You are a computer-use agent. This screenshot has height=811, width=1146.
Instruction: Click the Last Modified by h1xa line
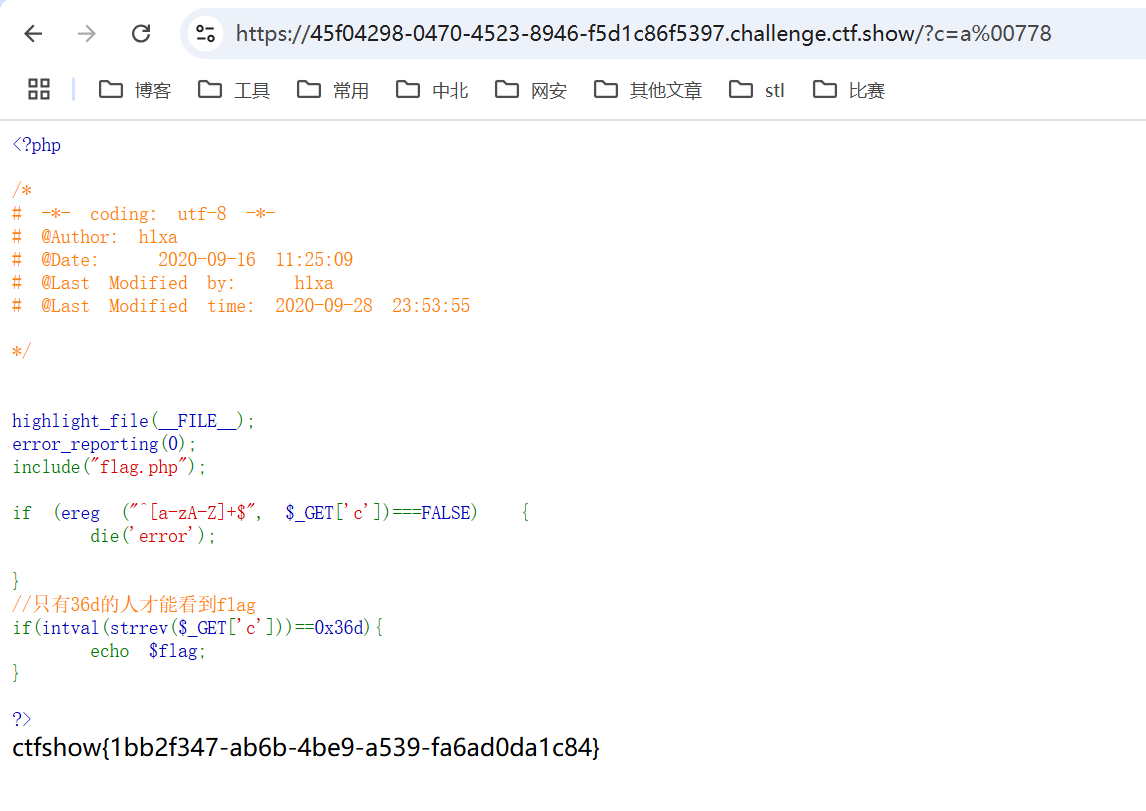click(173, 283)
